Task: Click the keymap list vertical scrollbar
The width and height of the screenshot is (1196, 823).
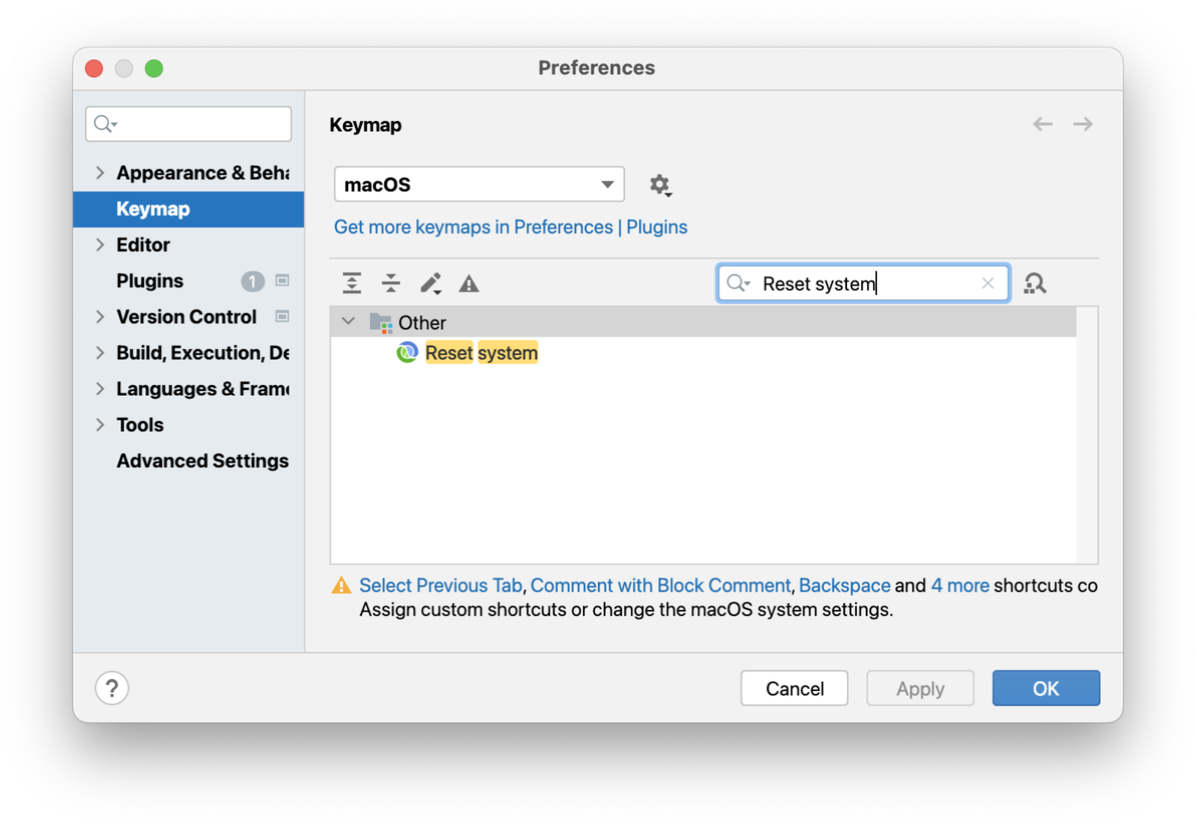Action: point(1087,435)
